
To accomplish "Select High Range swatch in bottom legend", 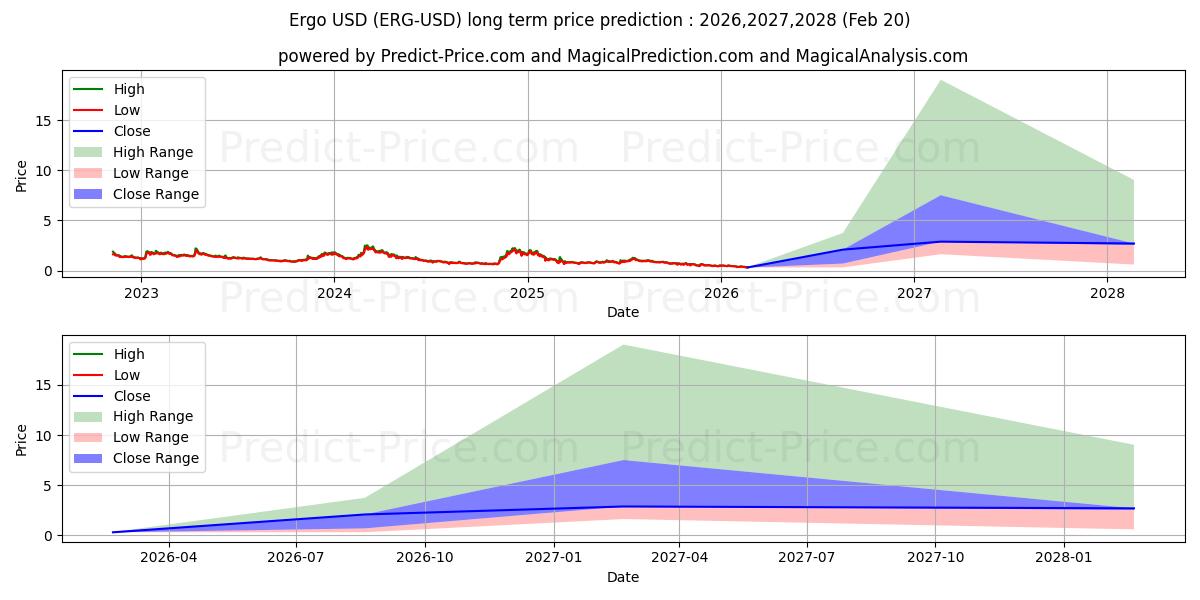I will (88, 417).
